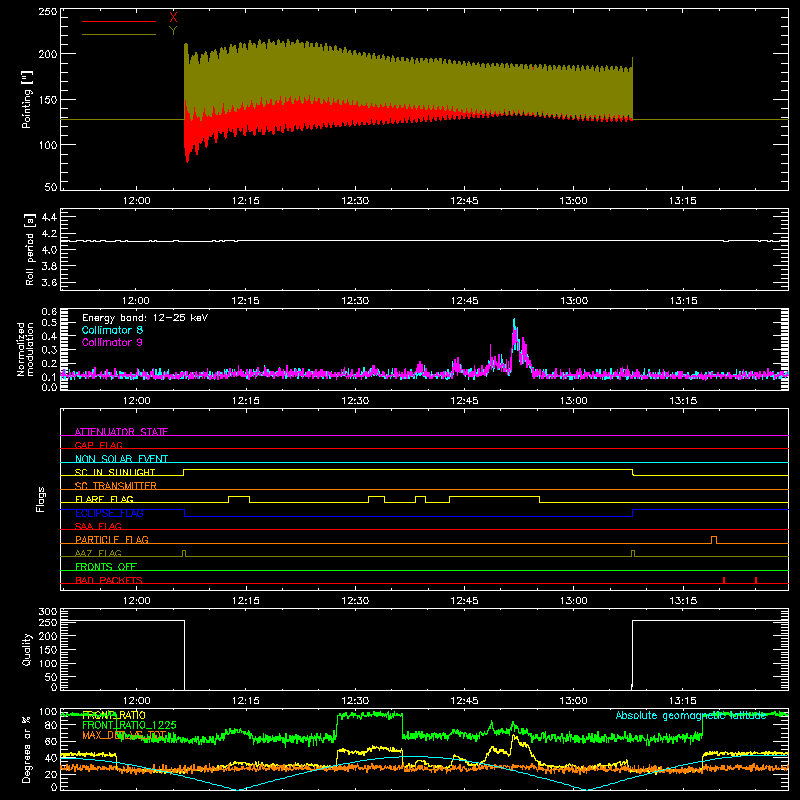Click the cyan Collimator 8 legend entry
This screenshot has height=800, width=800.
(112, 330)
